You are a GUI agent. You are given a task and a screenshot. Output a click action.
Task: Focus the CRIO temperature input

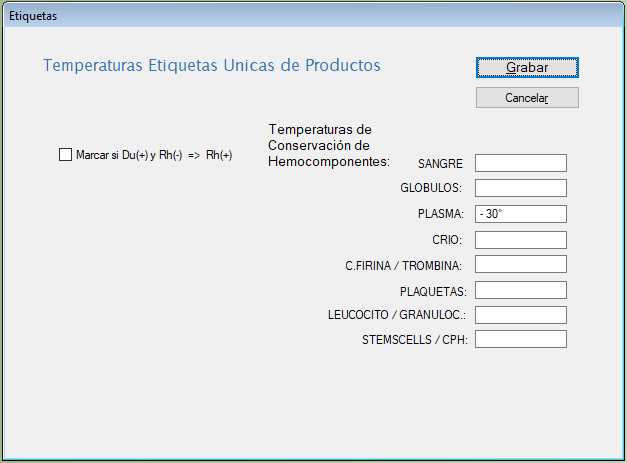[x=520, y=240]
